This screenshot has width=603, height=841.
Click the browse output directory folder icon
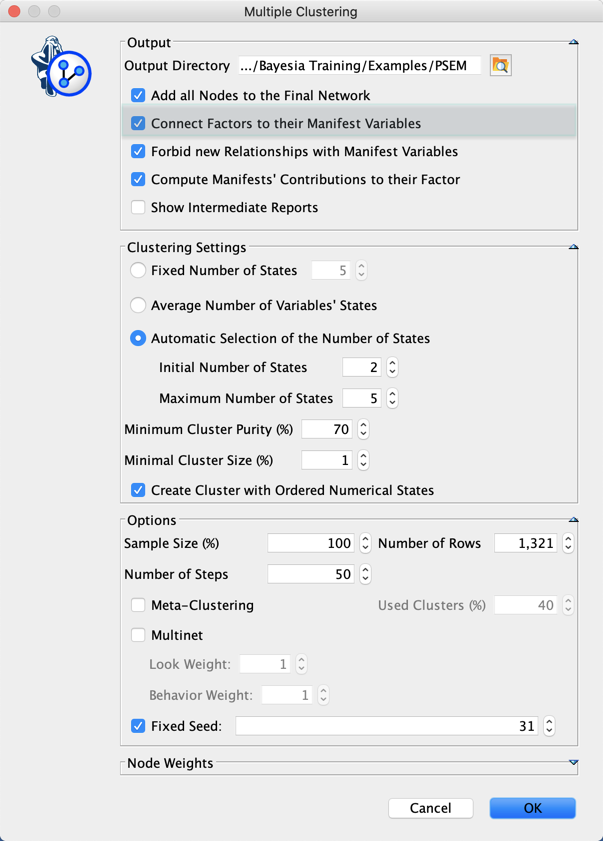point(500,66)
